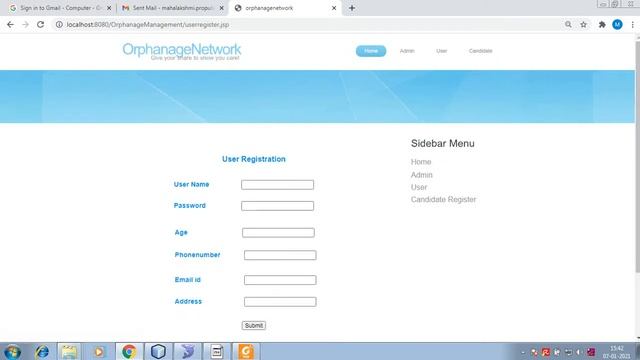This screenshot has width=640, height=360.
Task: Open the Chrome profile avatar M
Action: (617, 24)
